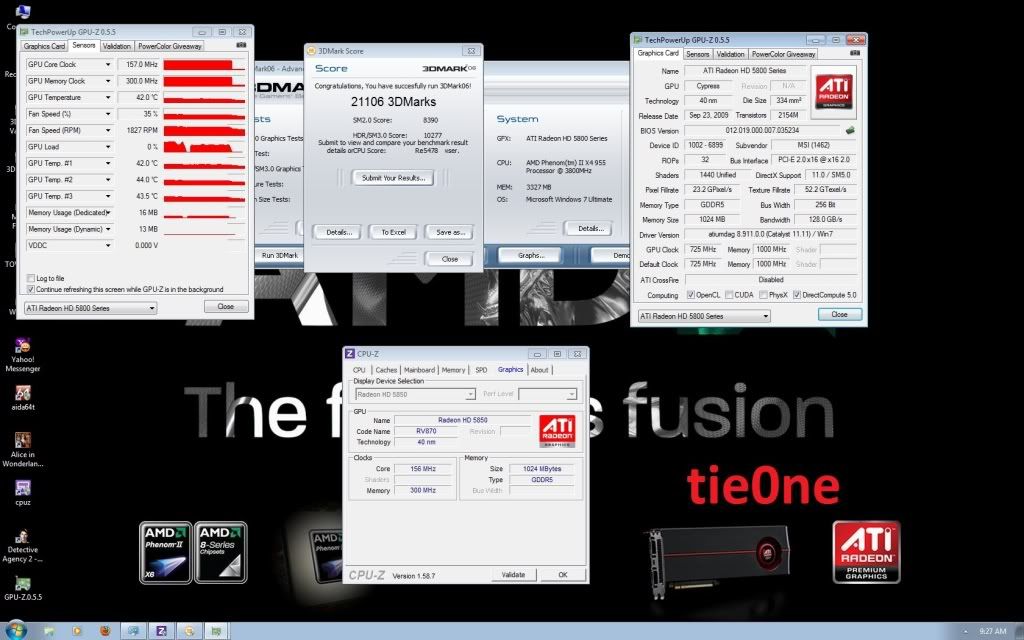Image resolution: width=1024 pixels, height=640 pixels.
Task: Open the Mainboard tab in CPU-Z
Action: pos(419,370)
